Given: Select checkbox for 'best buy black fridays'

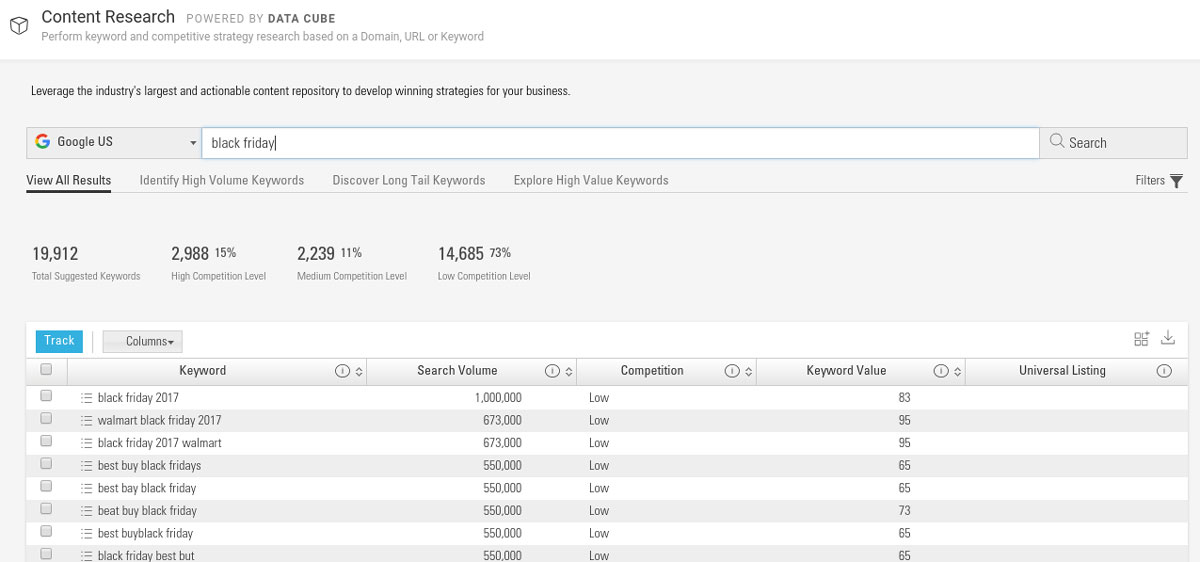Looking at the screenshot, I should [46, 464].
